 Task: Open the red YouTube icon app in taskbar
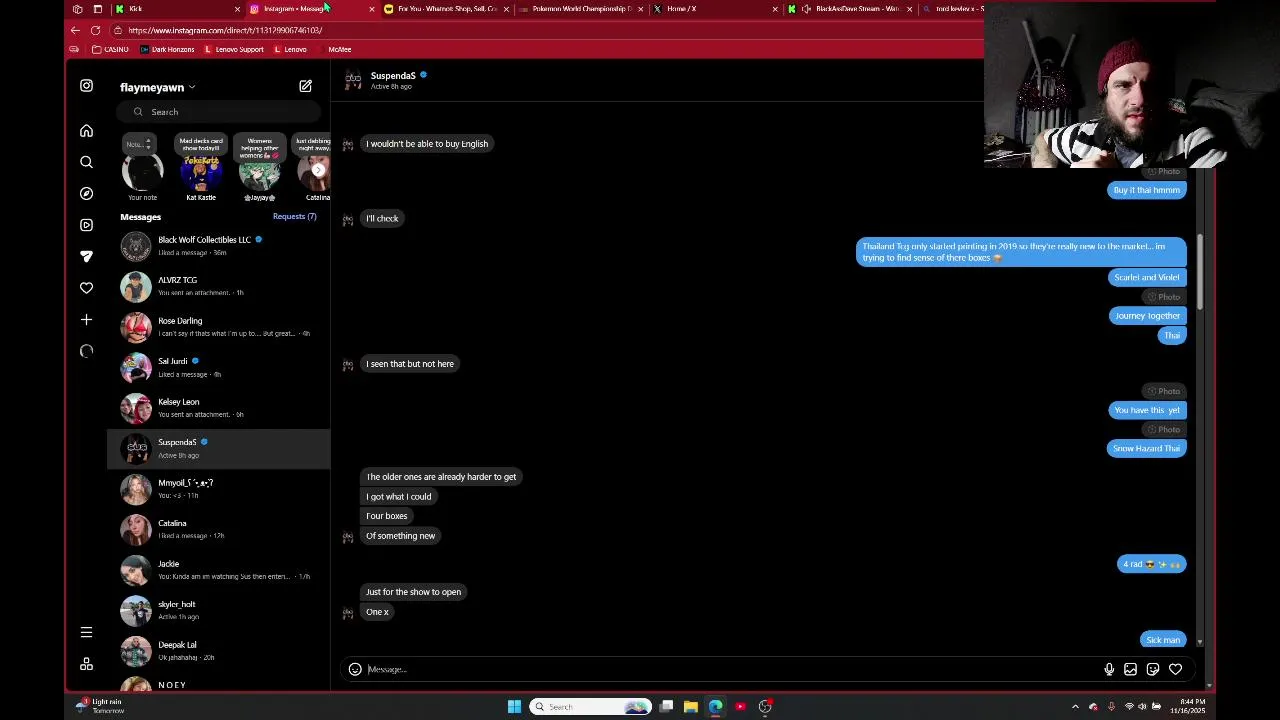click(x=740, y=707)
